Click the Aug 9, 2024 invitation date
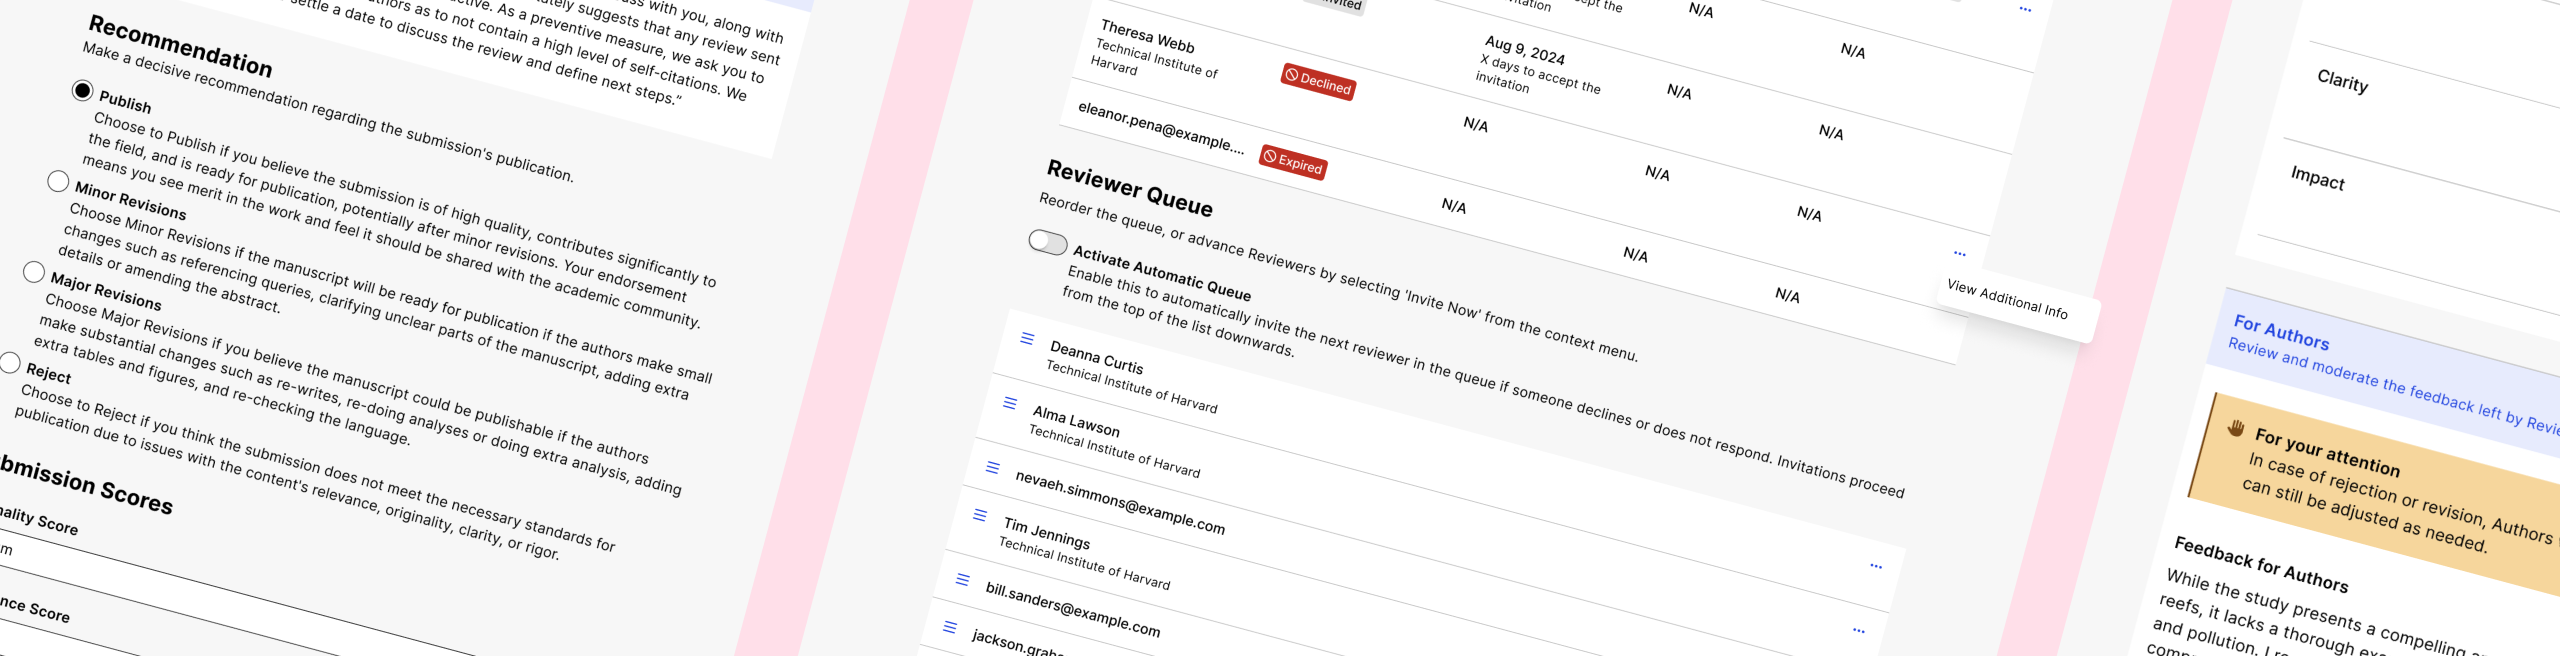2560x656 pixels. (x=1525, y=49)
